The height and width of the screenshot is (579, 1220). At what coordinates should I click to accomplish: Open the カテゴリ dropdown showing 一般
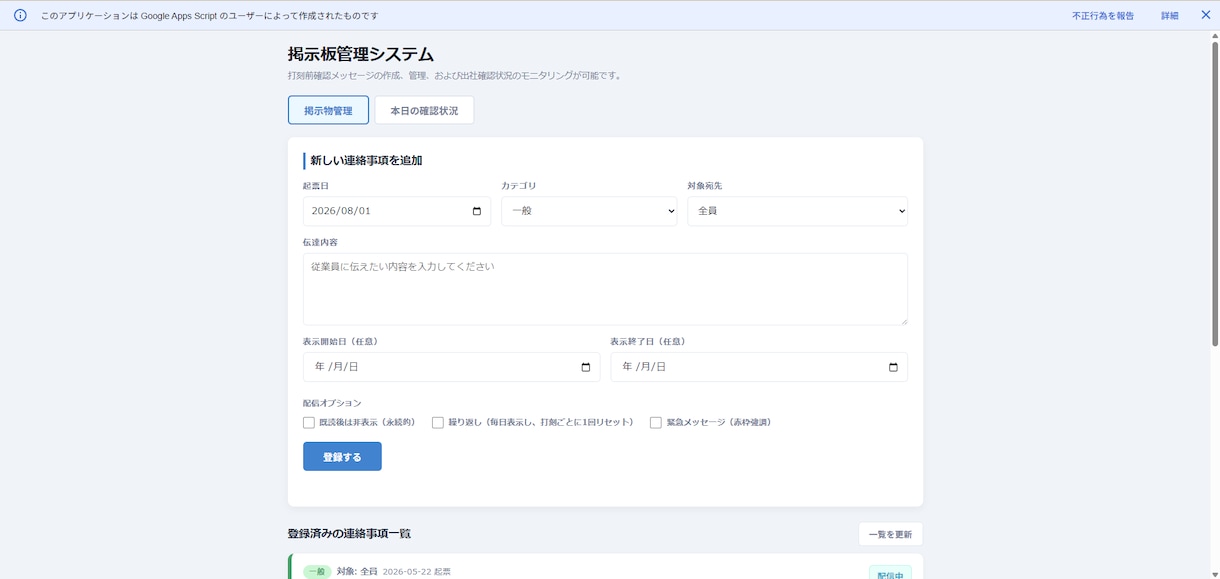click(x=589, y=211)
